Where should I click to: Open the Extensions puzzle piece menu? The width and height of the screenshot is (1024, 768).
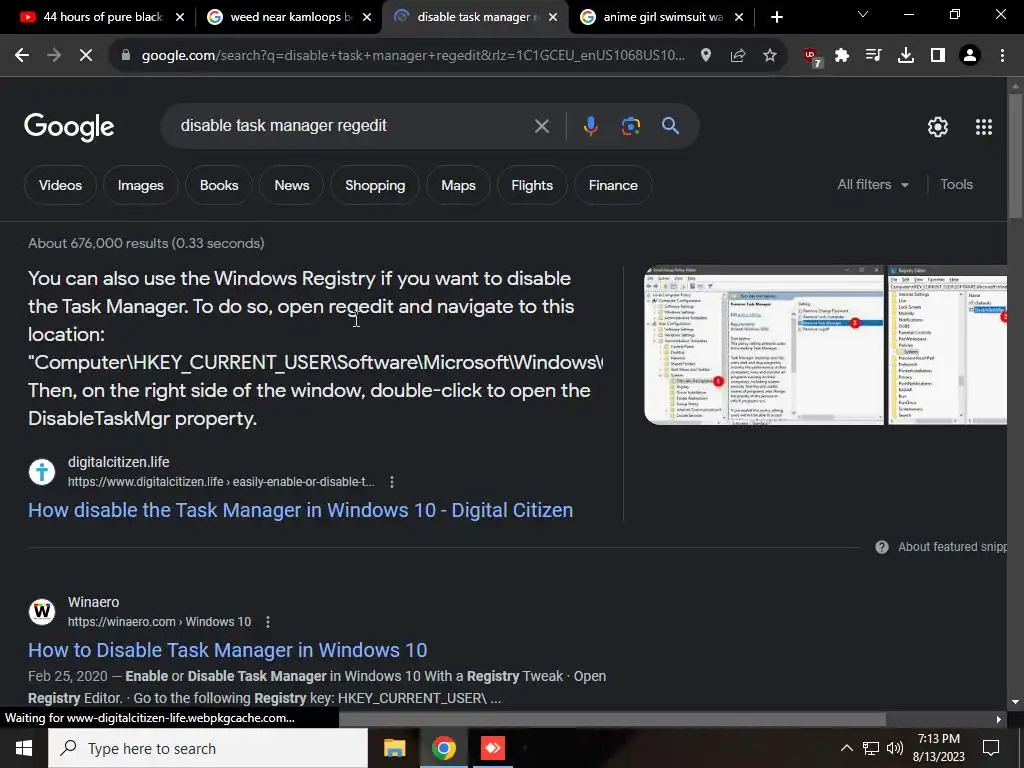[842, 56]
